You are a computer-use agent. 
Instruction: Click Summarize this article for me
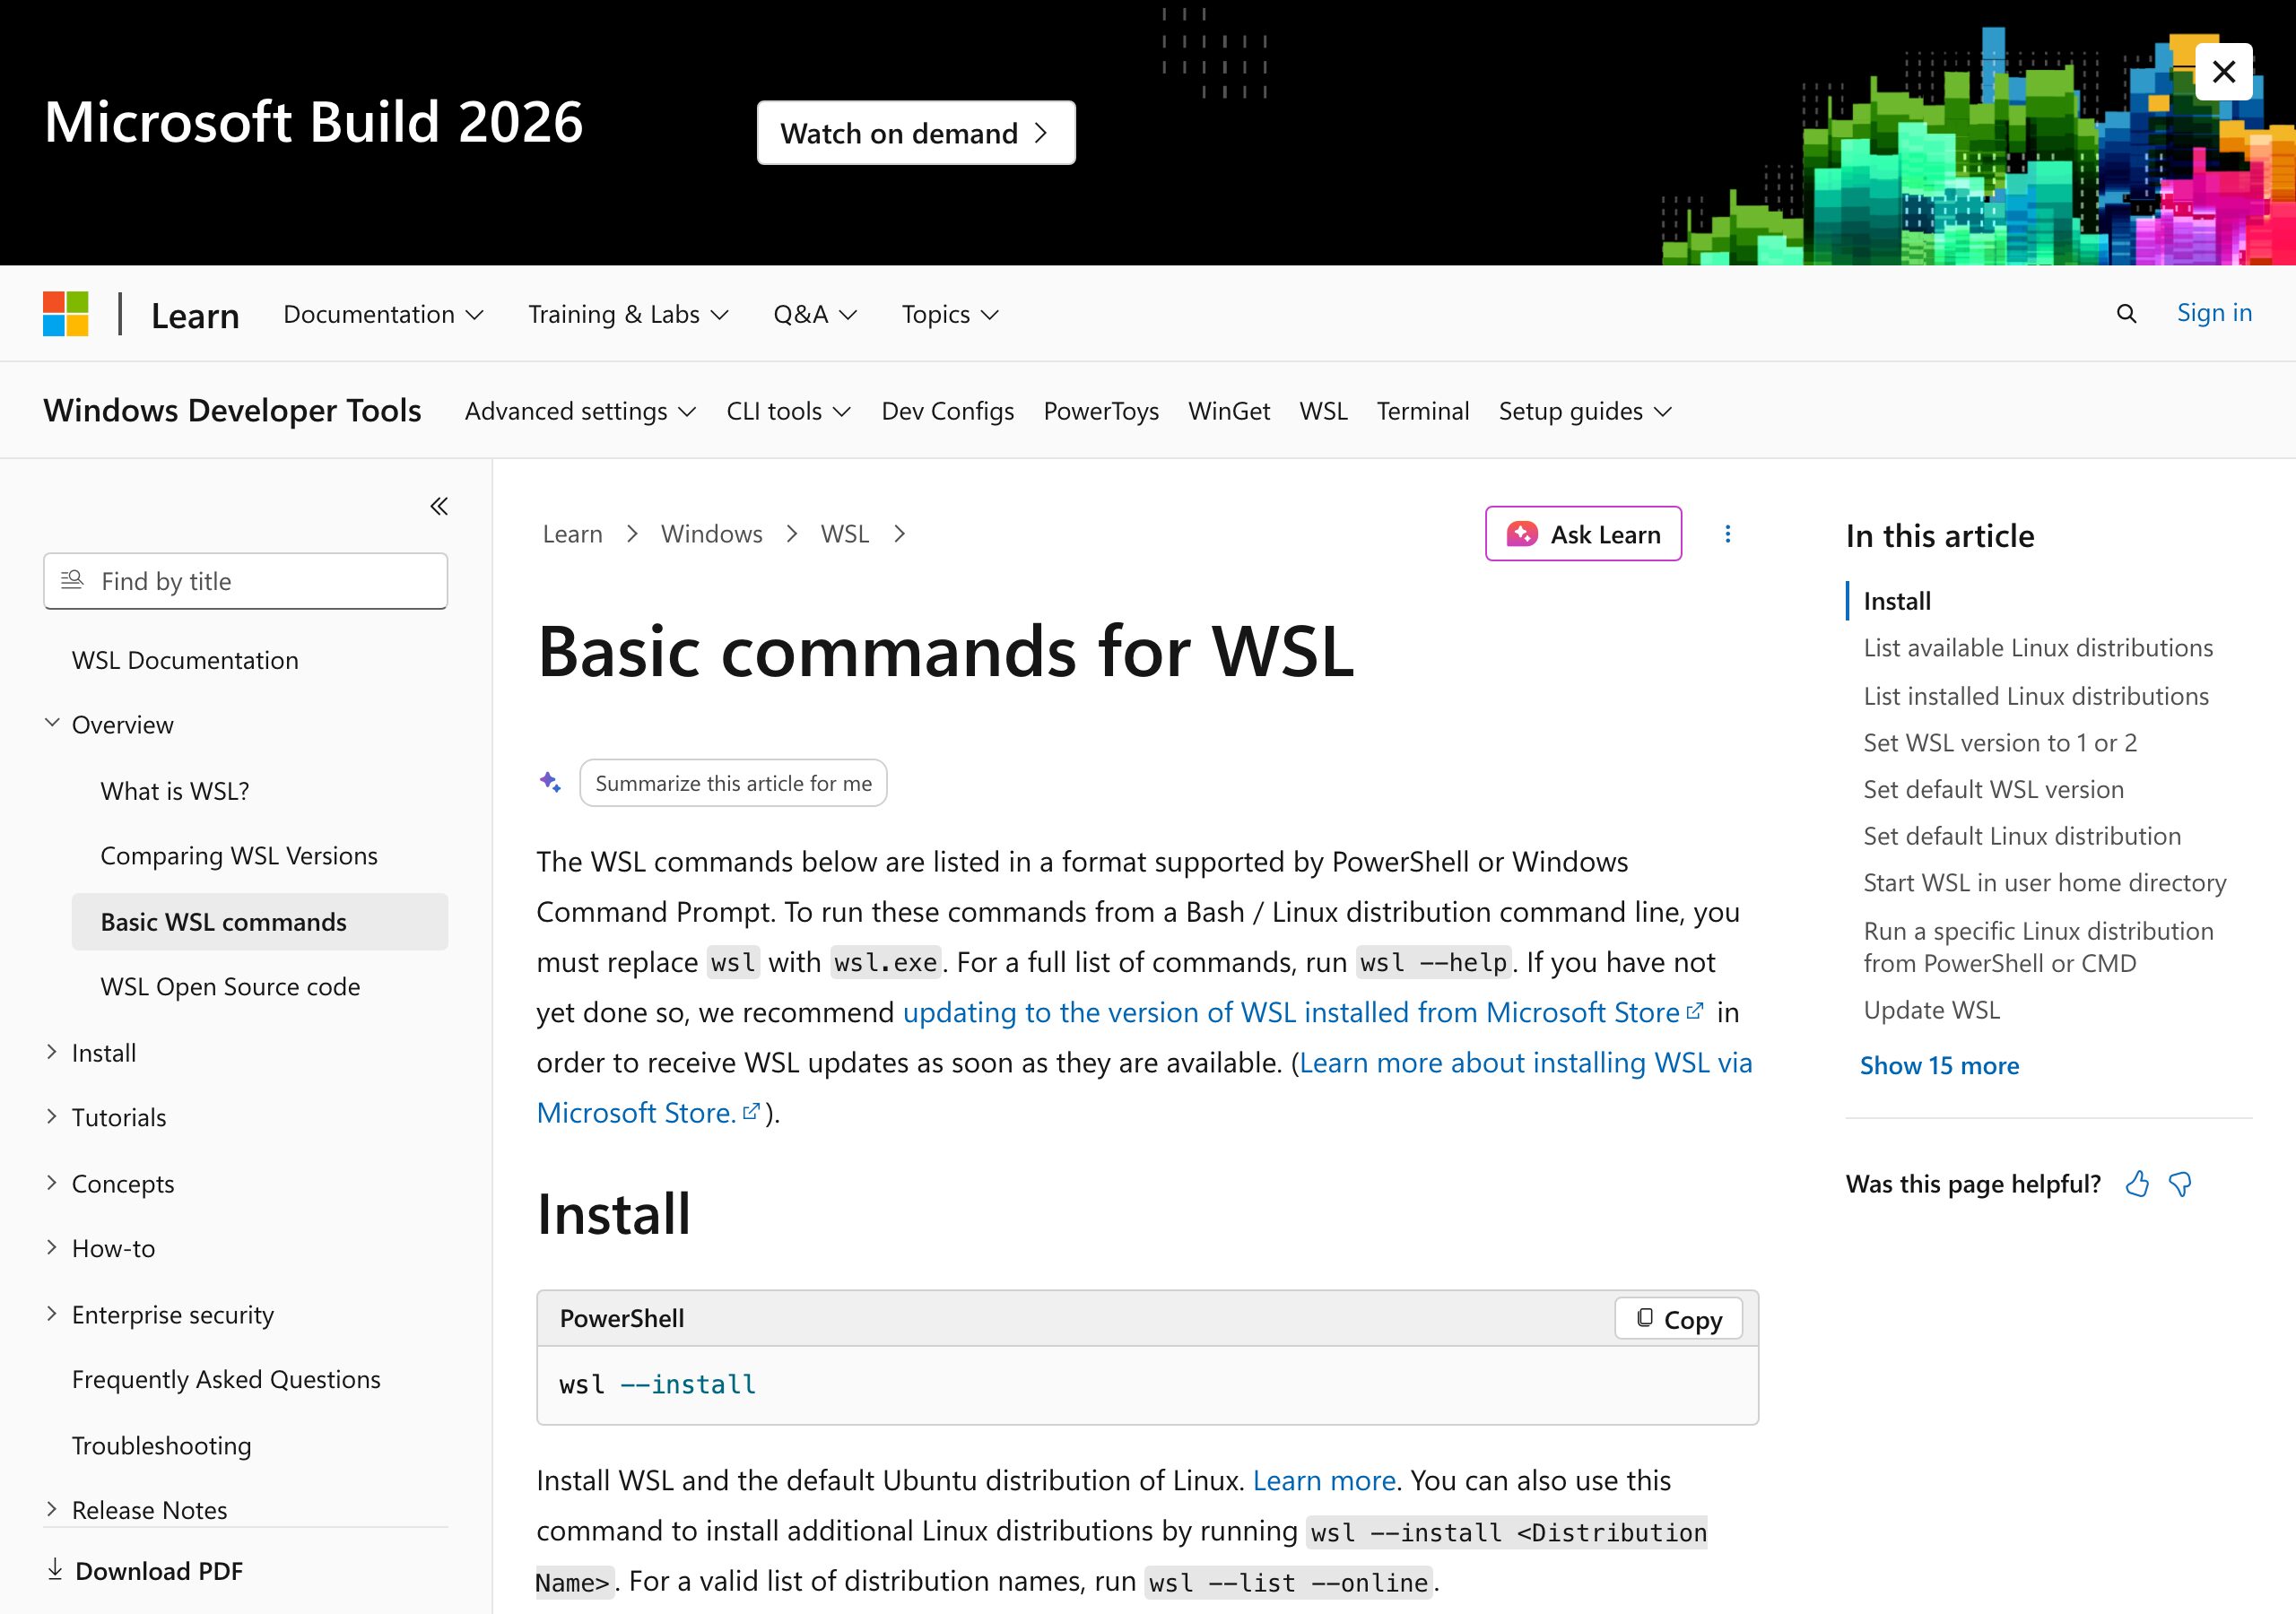[733, 783]
